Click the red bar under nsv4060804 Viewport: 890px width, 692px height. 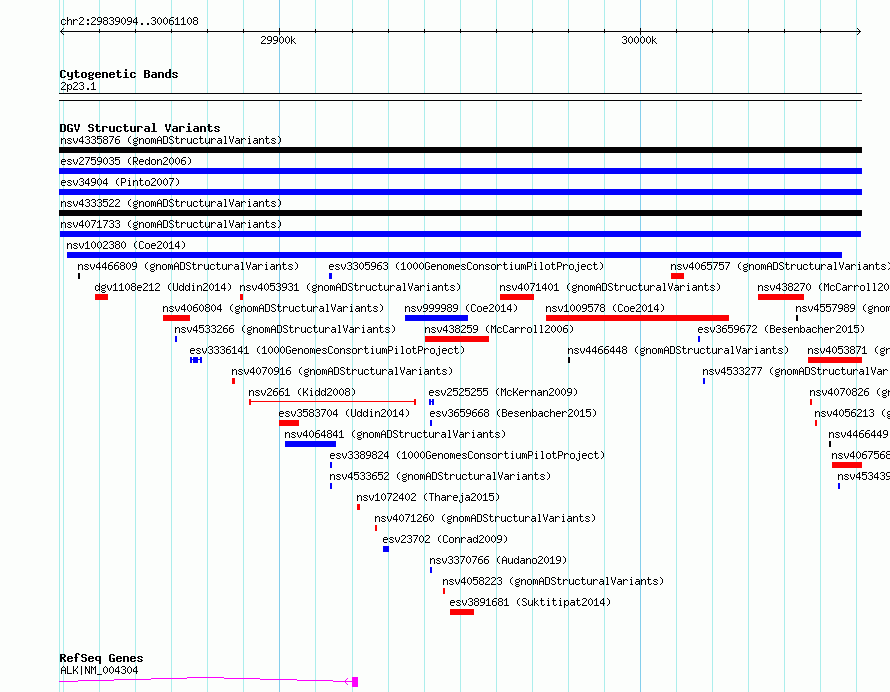coord(176,318)
